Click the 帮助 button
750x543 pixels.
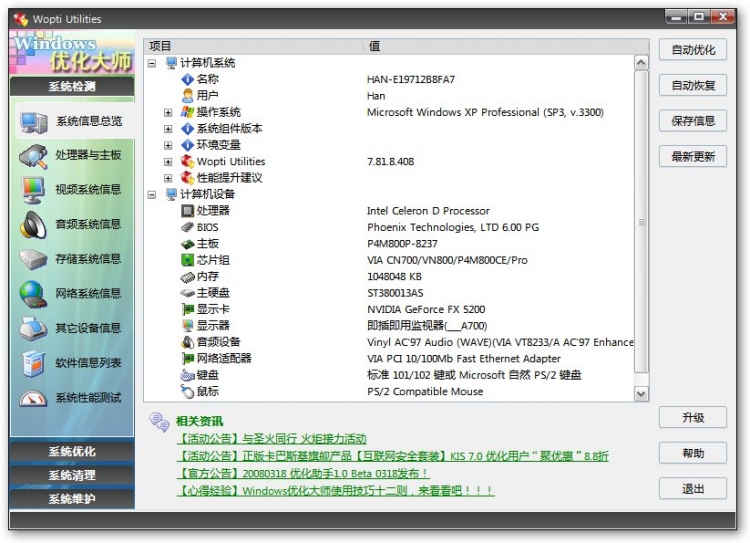coord(693,453)
